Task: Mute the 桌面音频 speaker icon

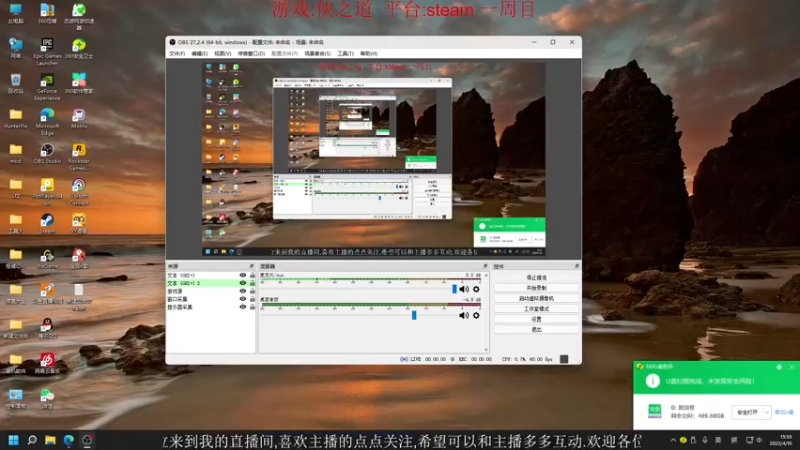Action: (463, 315)
